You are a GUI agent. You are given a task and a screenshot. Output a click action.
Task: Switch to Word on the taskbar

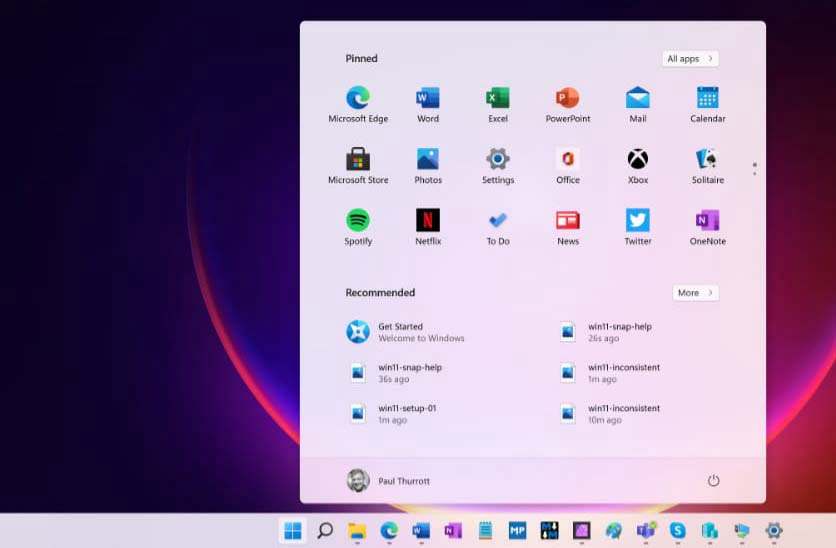tap(421, 530)
